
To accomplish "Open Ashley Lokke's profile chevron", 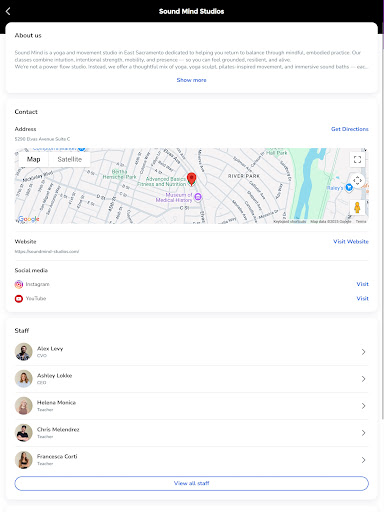I will tap(363, 379).
